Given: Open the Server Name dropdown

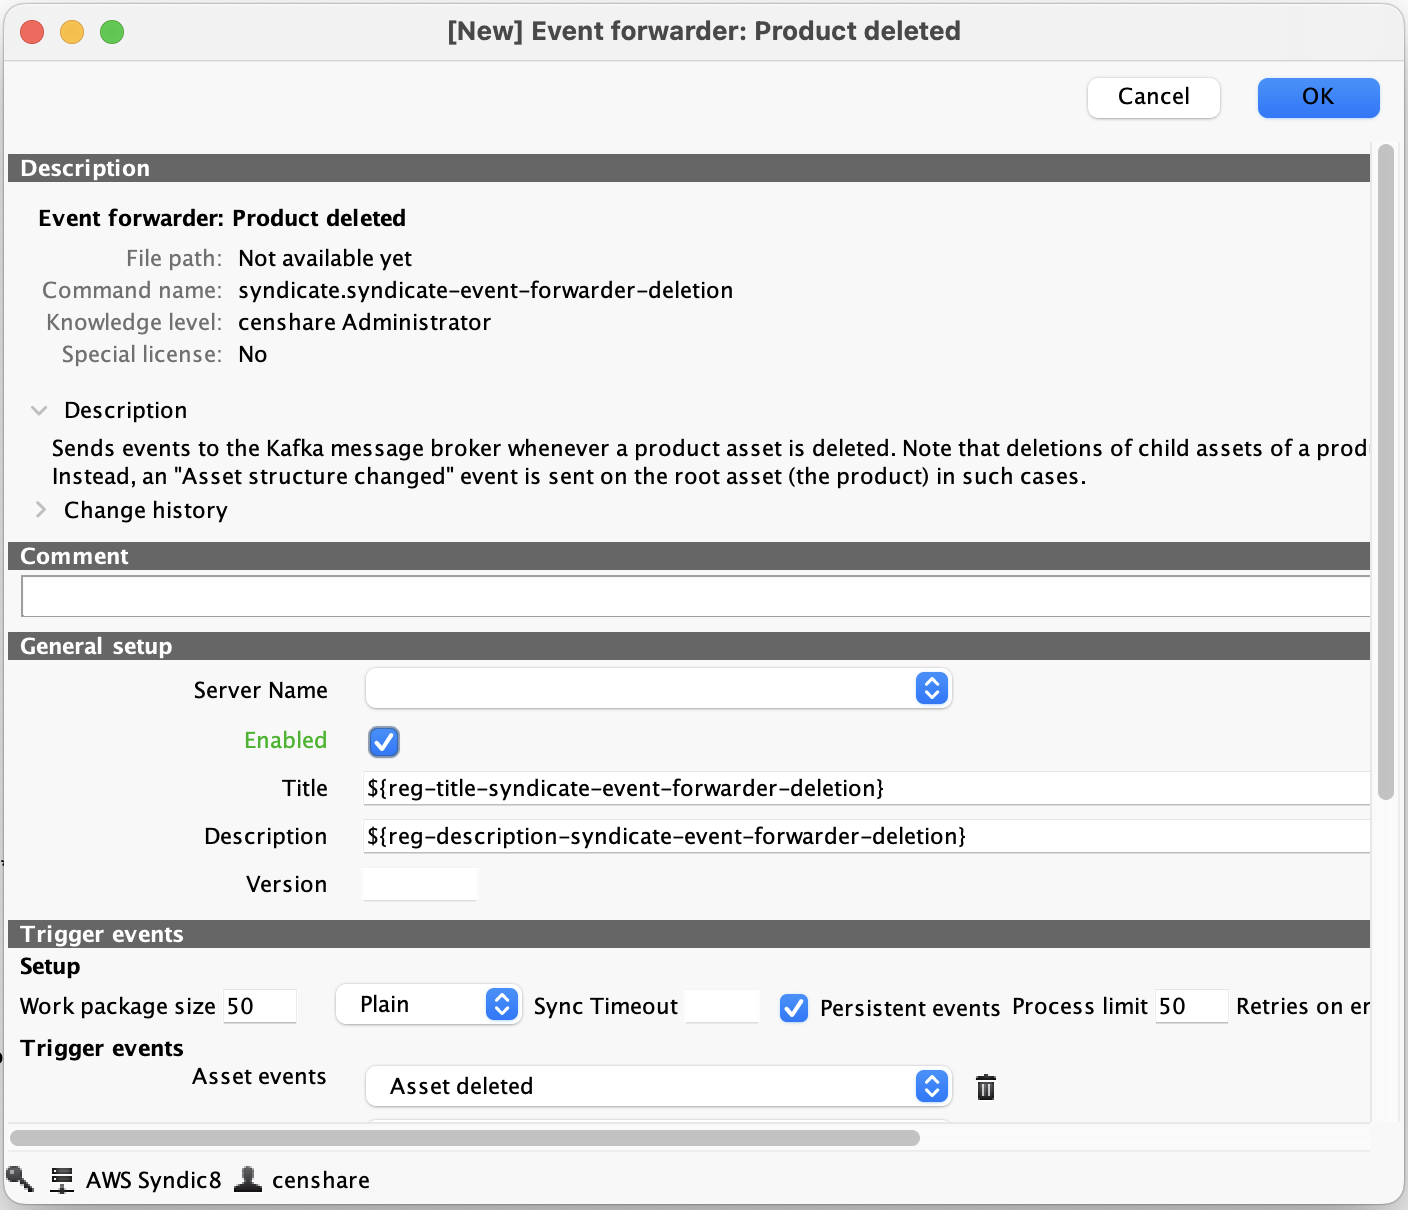Looking at the screenshot, I should pyautogui.click(x=658, y=689).
